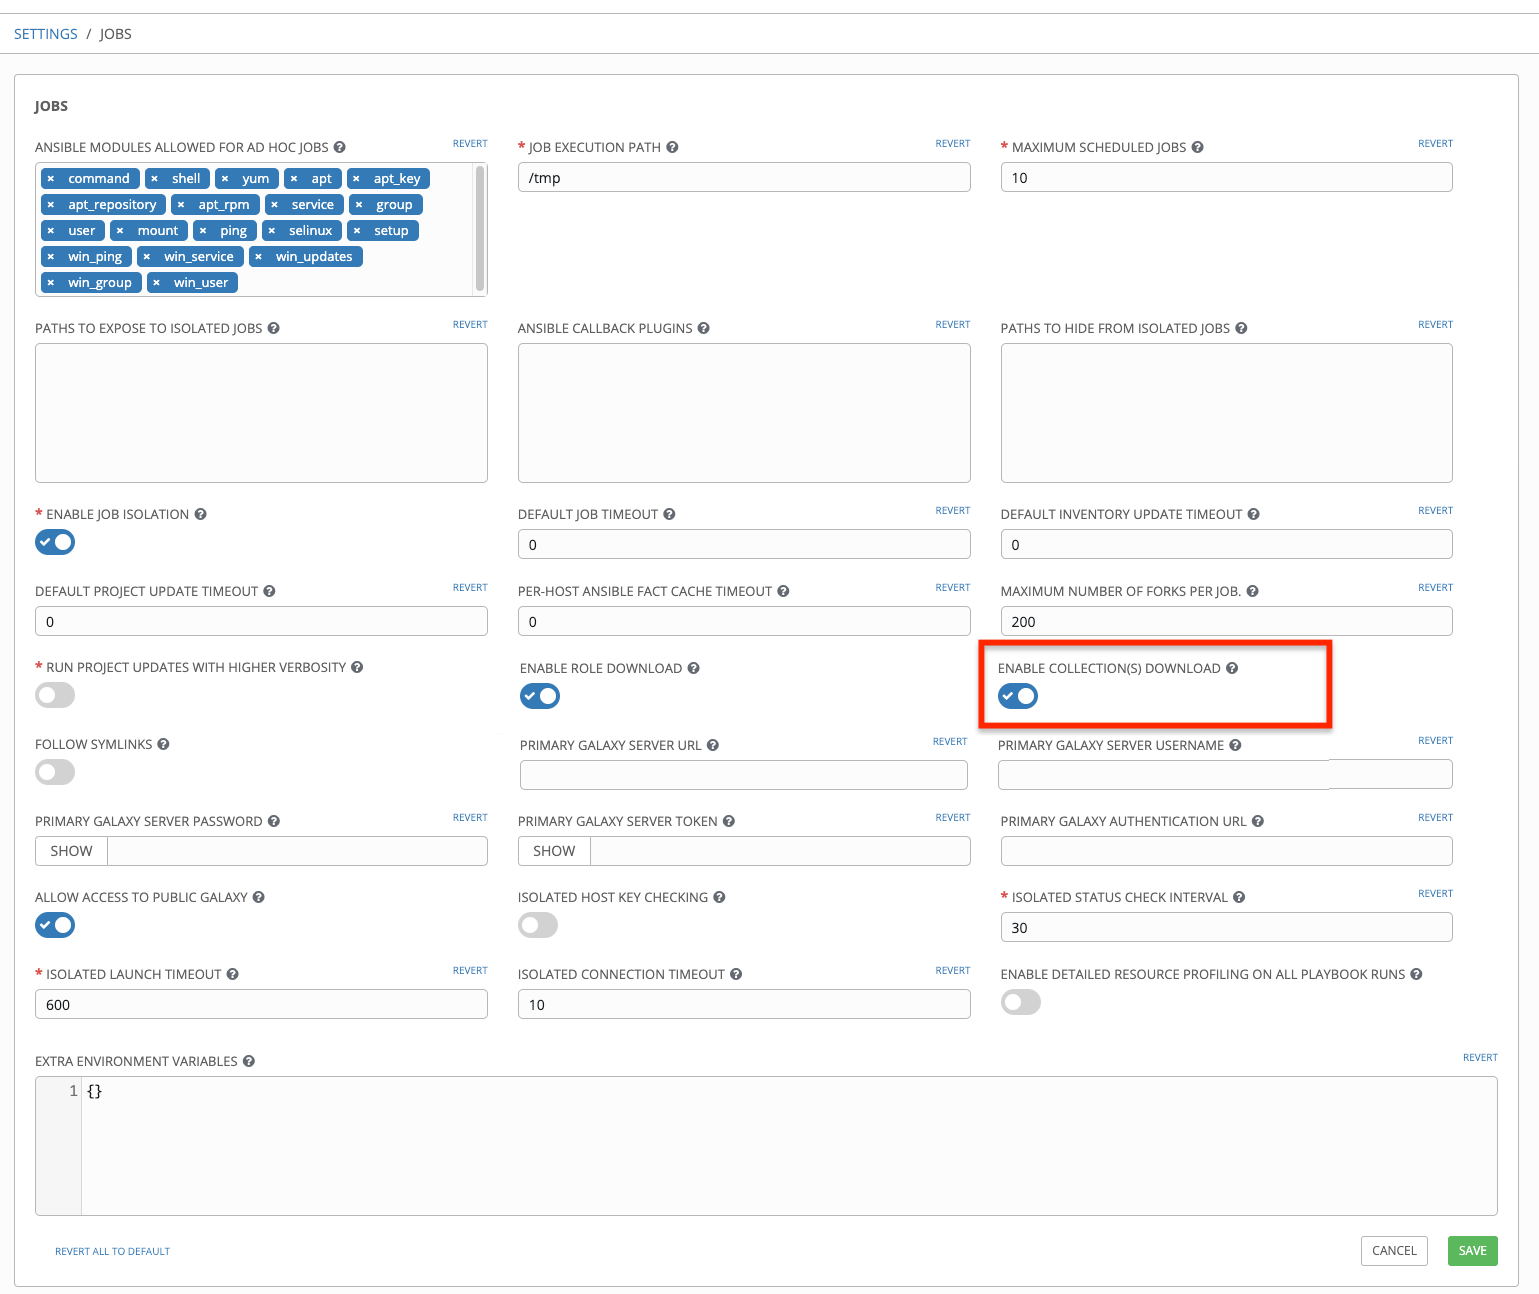Click the Job Execution Path field
Viewport: 1539px width, 1294px height.
pyautogui.click(x=744, y=178)
